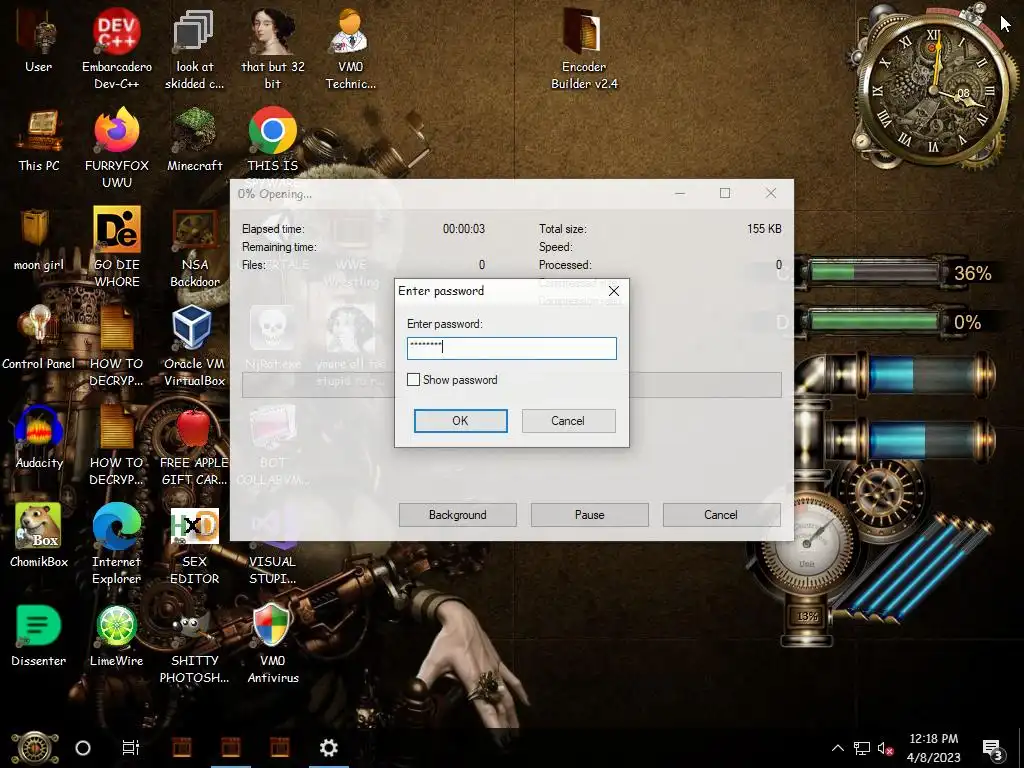Maximize the 0% Opening window

[725, 193]
